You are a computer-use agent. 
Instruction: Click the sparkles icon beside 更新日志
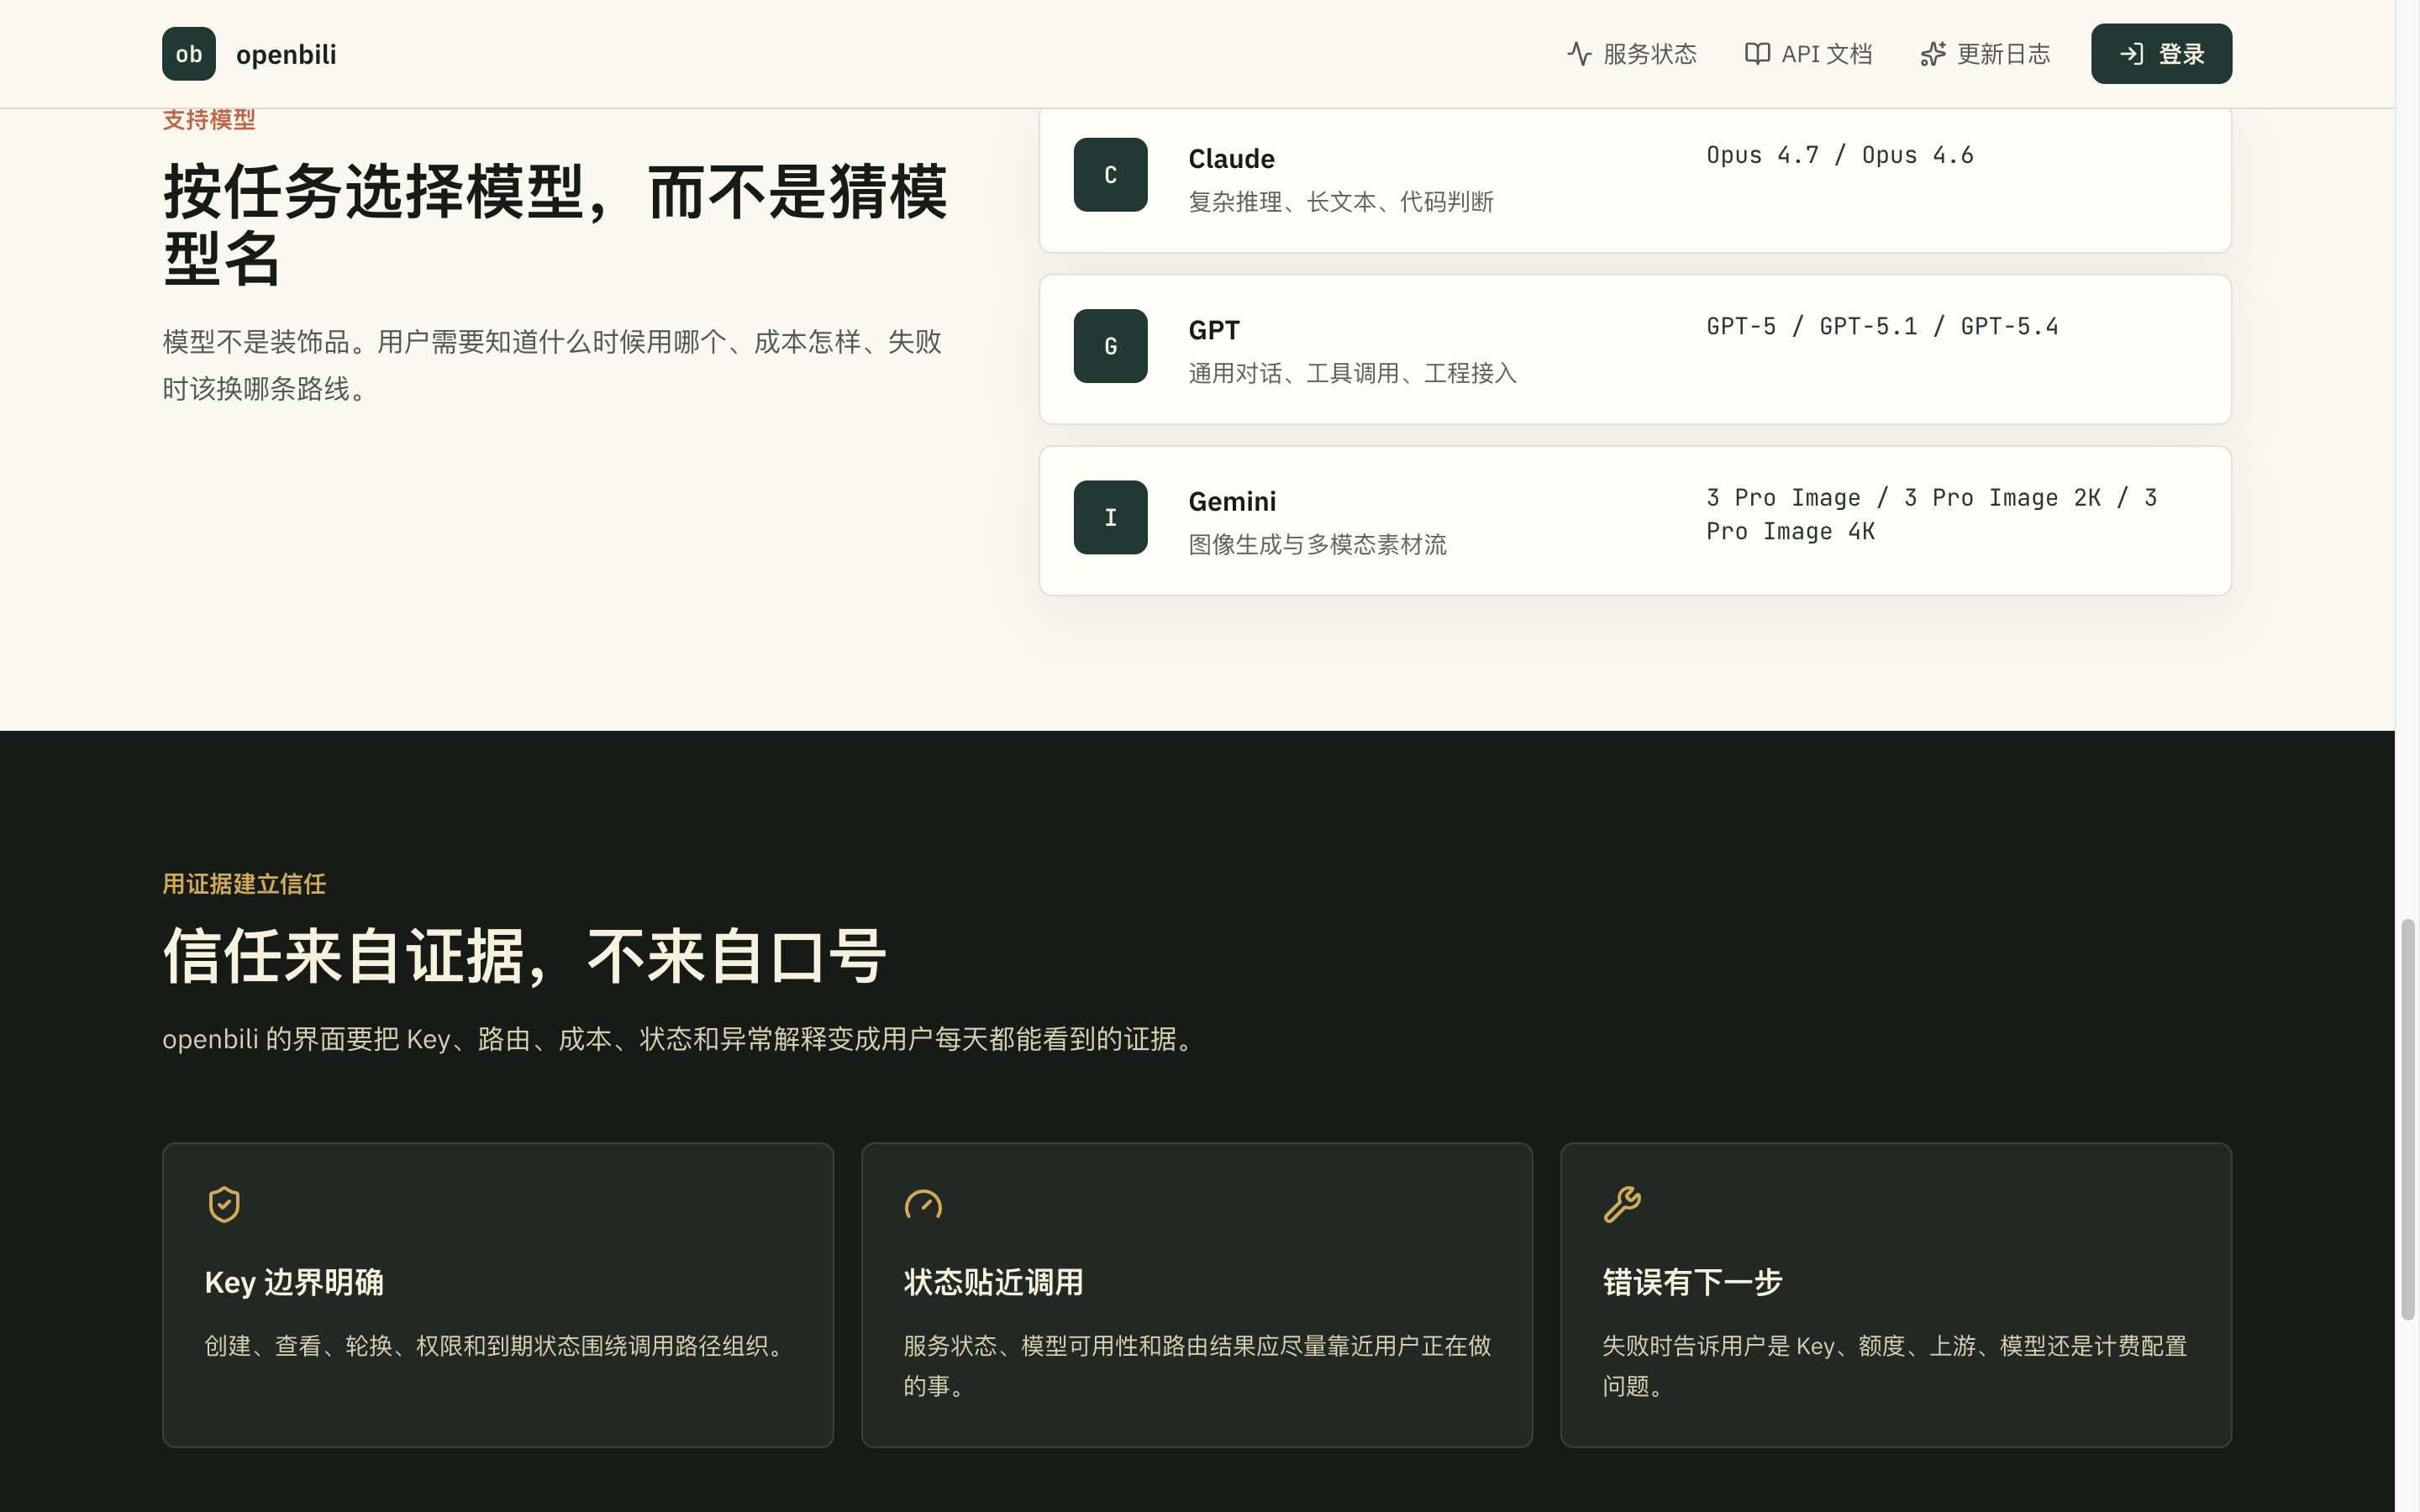1933,54
